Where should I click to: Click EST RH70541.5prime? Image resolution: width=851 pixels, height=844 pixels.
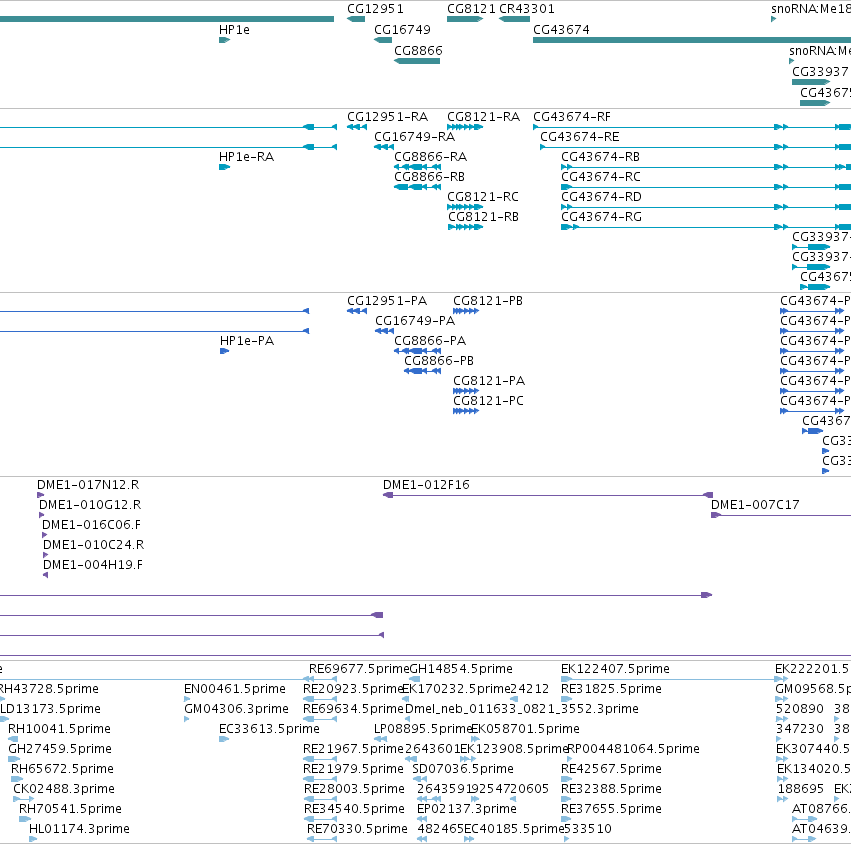point(70,809)
